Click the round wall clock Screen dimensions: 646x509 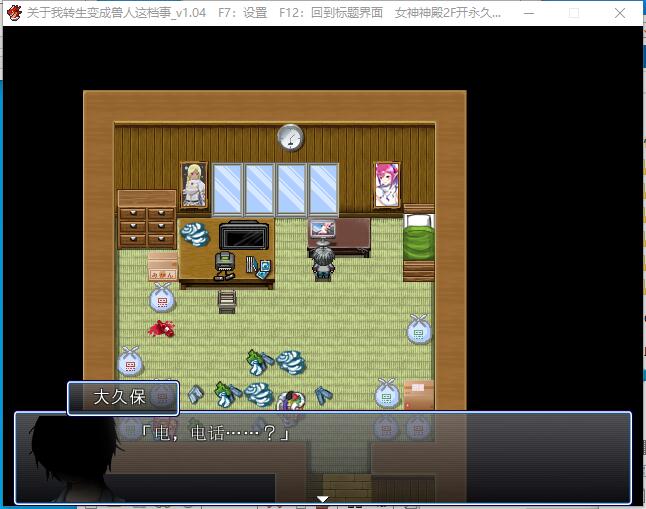click(290, 137)
